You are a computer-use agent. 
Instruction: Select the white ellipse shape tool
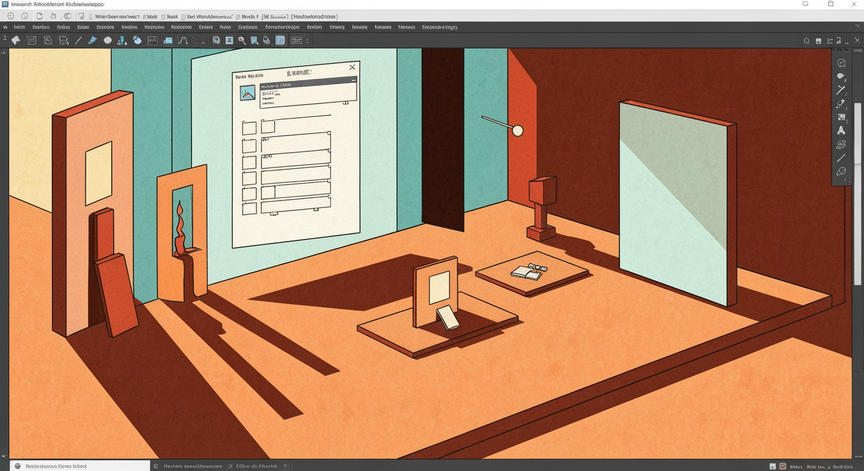click(x=107, y=40)
